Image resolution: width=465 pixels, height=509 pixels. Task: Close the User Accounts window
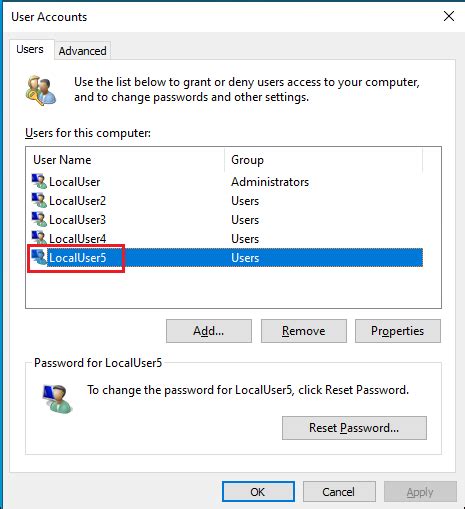coord(449,16)
